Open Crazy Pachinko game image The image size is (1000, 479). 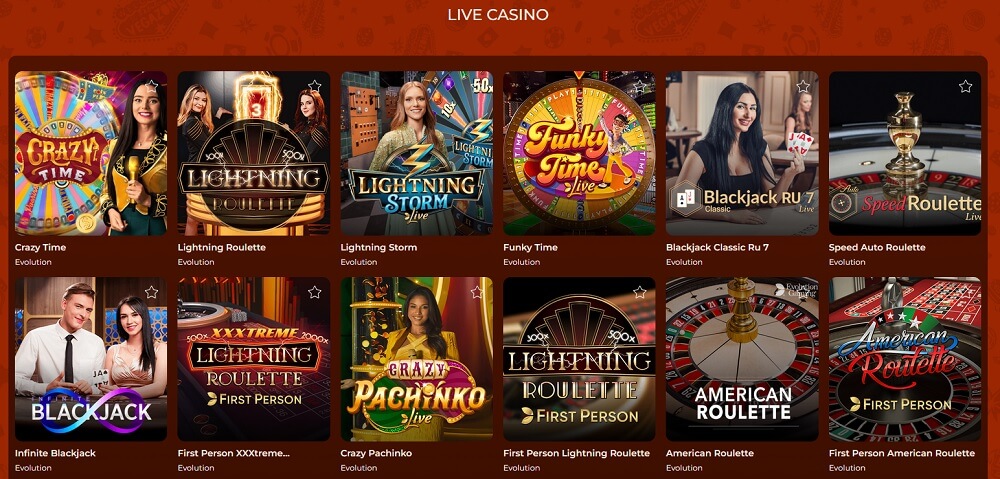[x=416, y=359]
